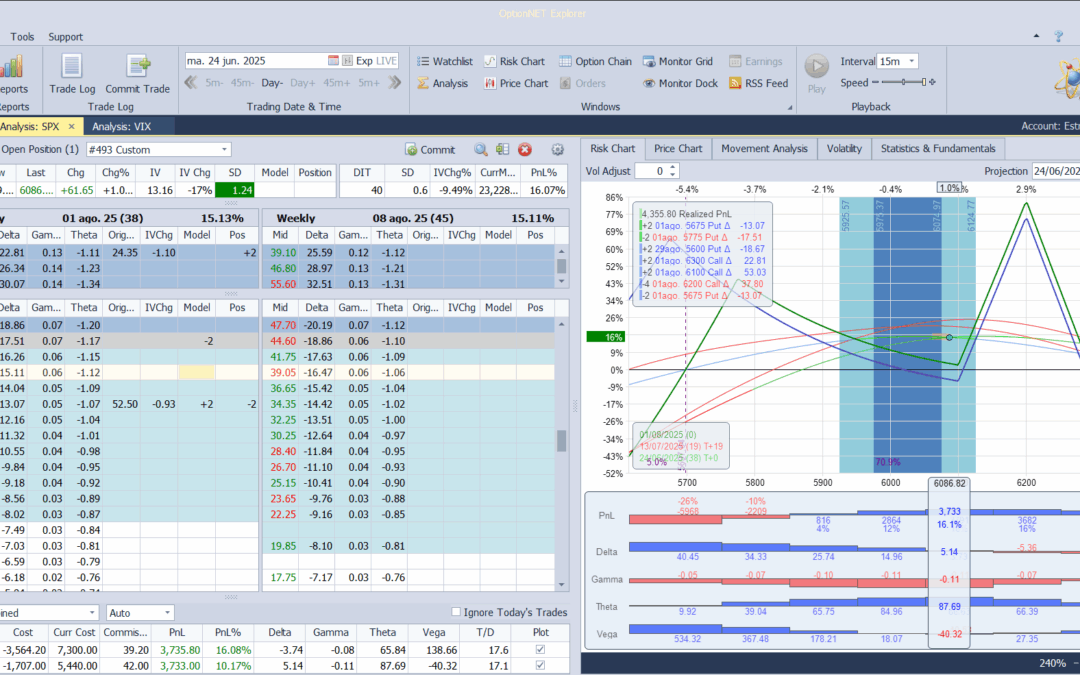Click the upper Weekly chain scrollbar

click(561, 267)
